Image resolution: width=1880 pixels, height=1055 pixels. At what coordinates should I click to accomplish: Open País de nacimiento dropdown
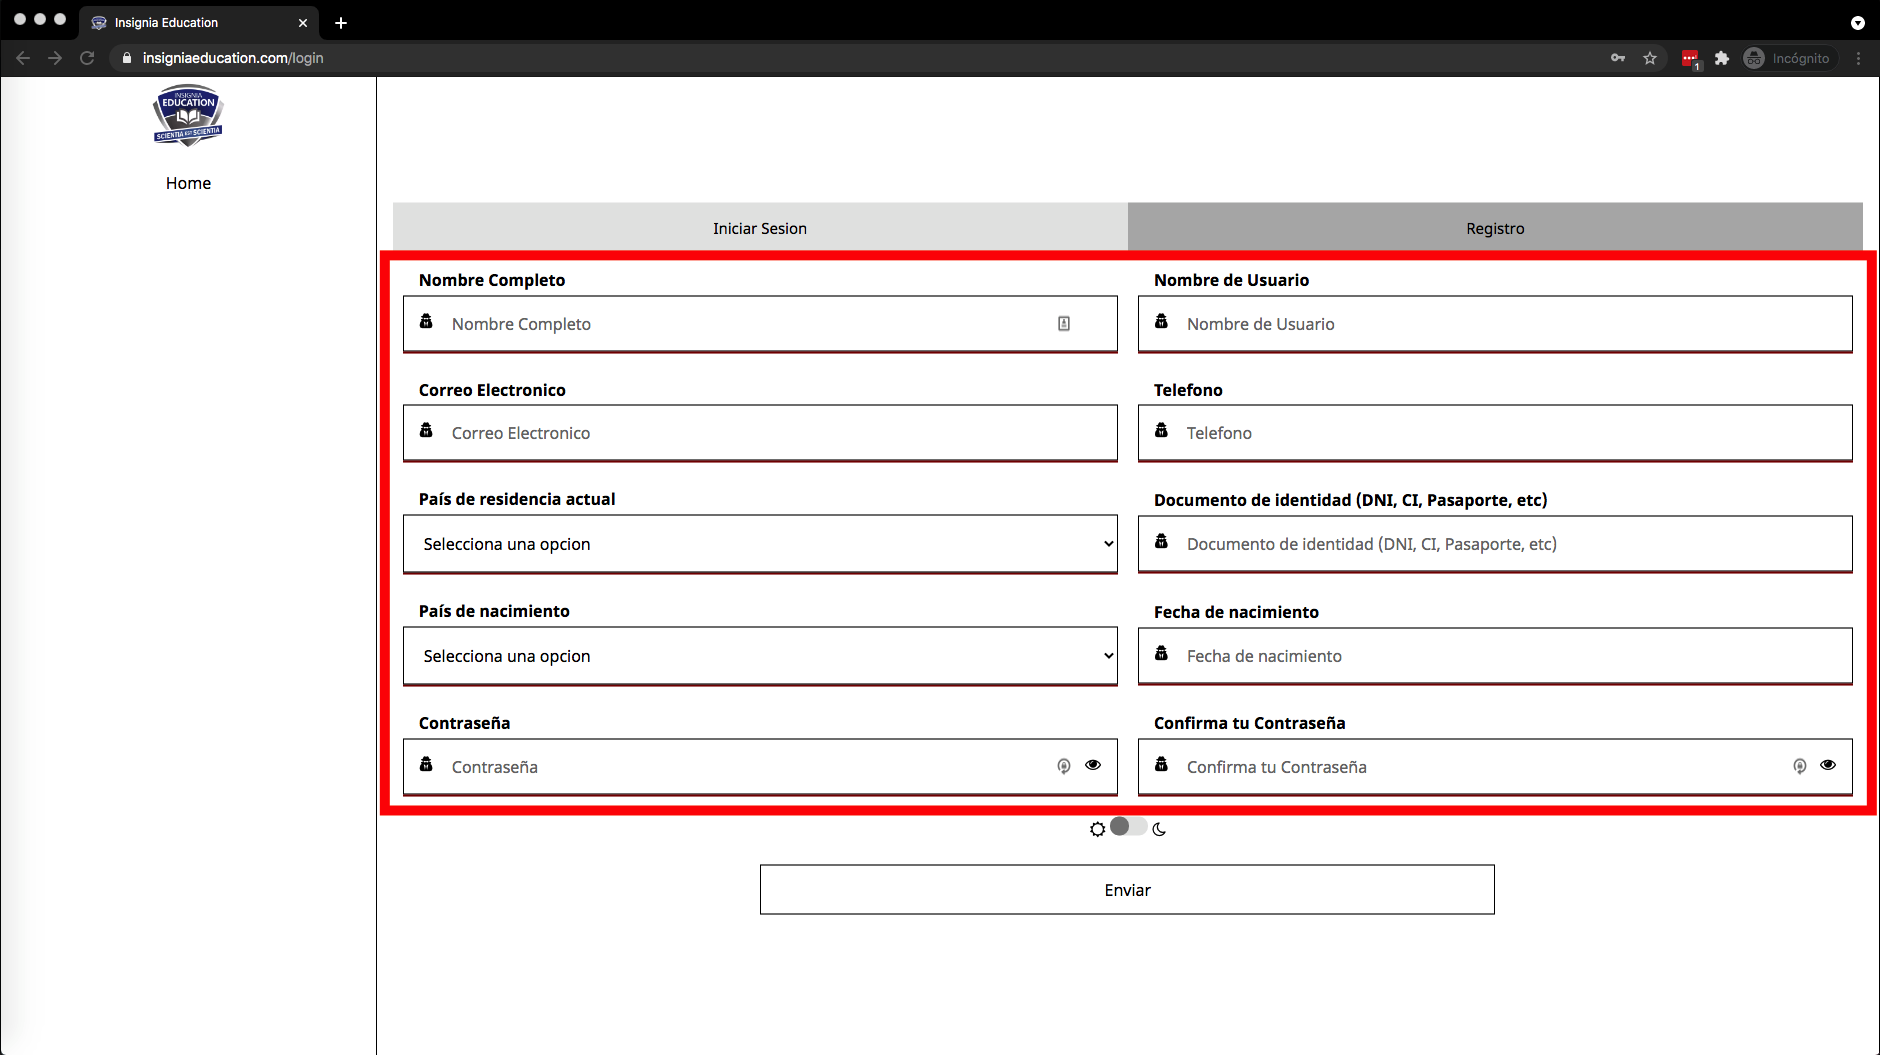coord(760,656)
